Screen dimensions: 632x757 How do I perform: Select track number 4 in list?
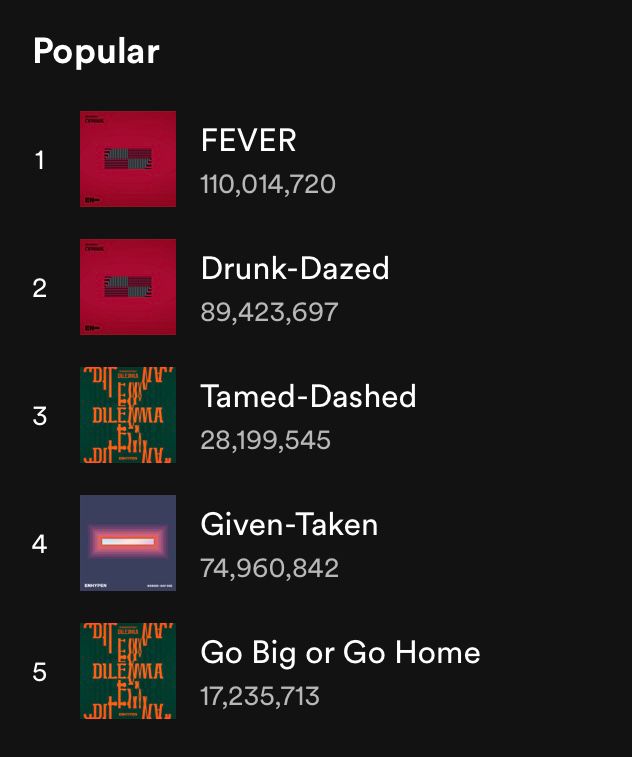40,544
